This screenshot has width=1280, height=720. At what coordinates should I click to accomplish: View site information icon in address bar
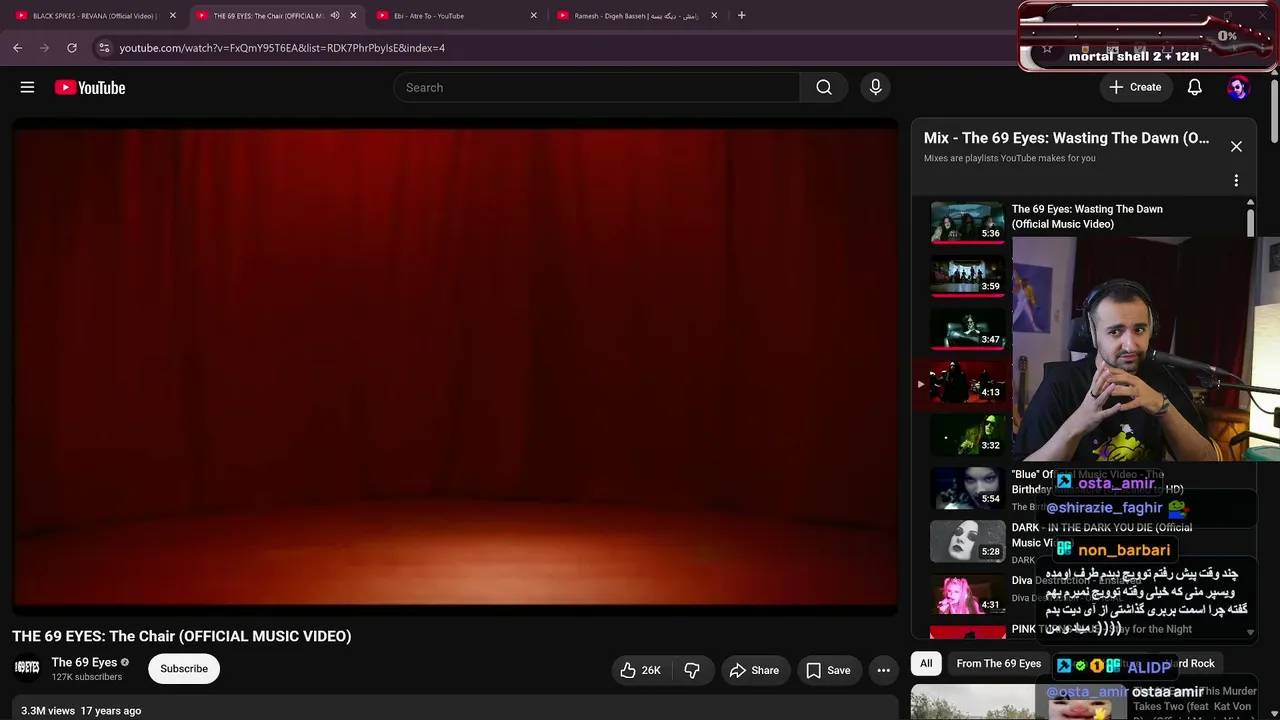(x=104, y=48)
